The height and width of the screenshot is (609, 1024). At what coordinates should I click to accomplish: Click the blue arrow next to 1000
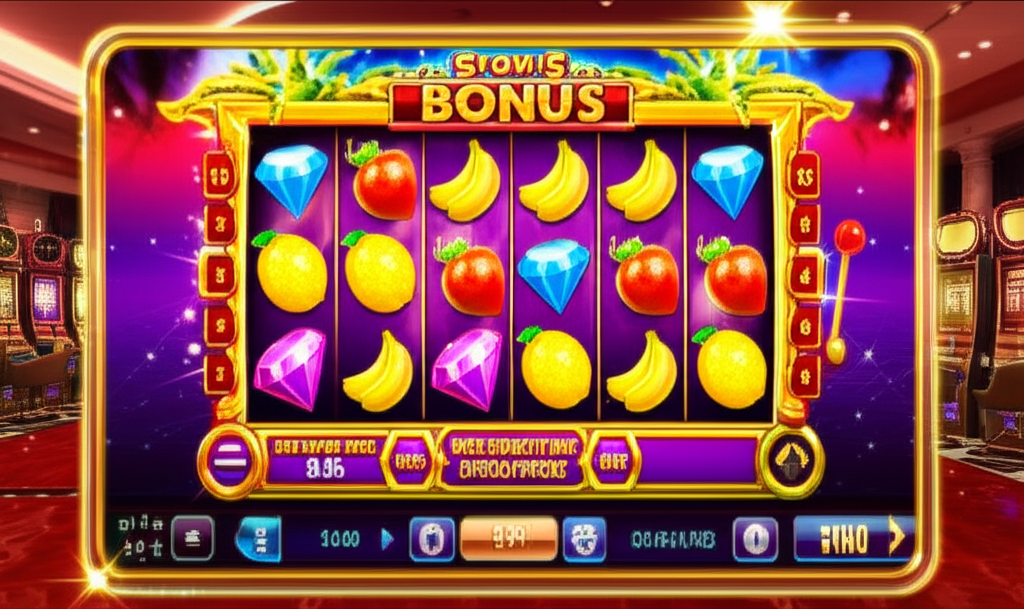(387, 539)
